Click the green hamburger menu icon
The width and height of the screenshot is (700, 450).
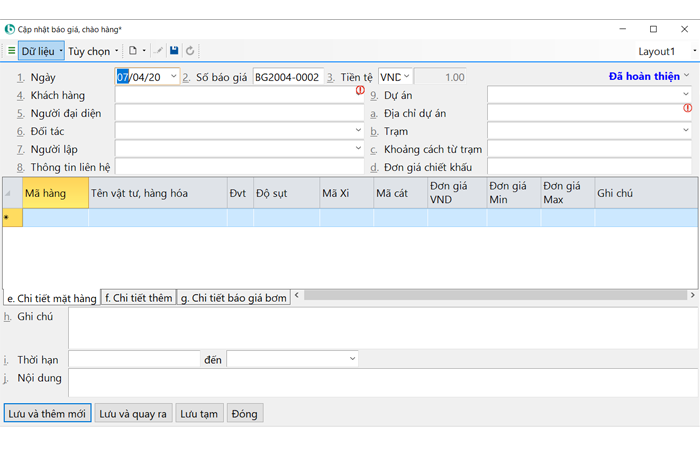[11, 51]
